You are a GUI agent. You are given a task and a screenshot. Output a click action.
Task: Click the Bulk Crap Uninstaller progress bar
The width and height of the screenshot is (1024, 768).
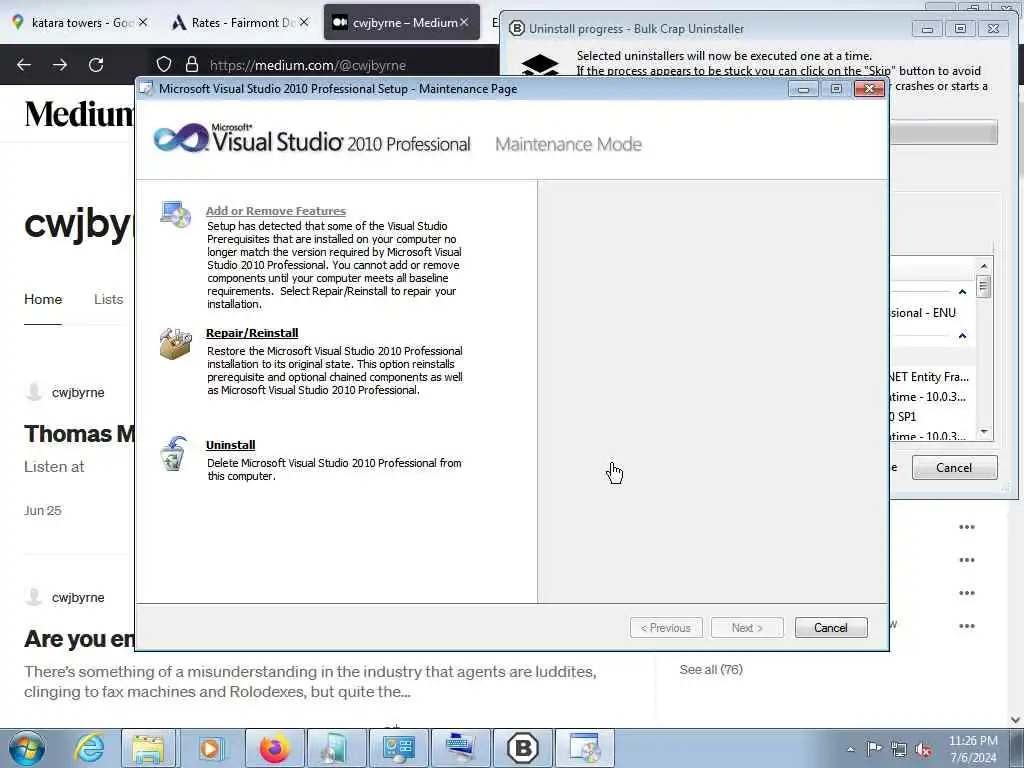pyautogui.click(x=944, y=133)
